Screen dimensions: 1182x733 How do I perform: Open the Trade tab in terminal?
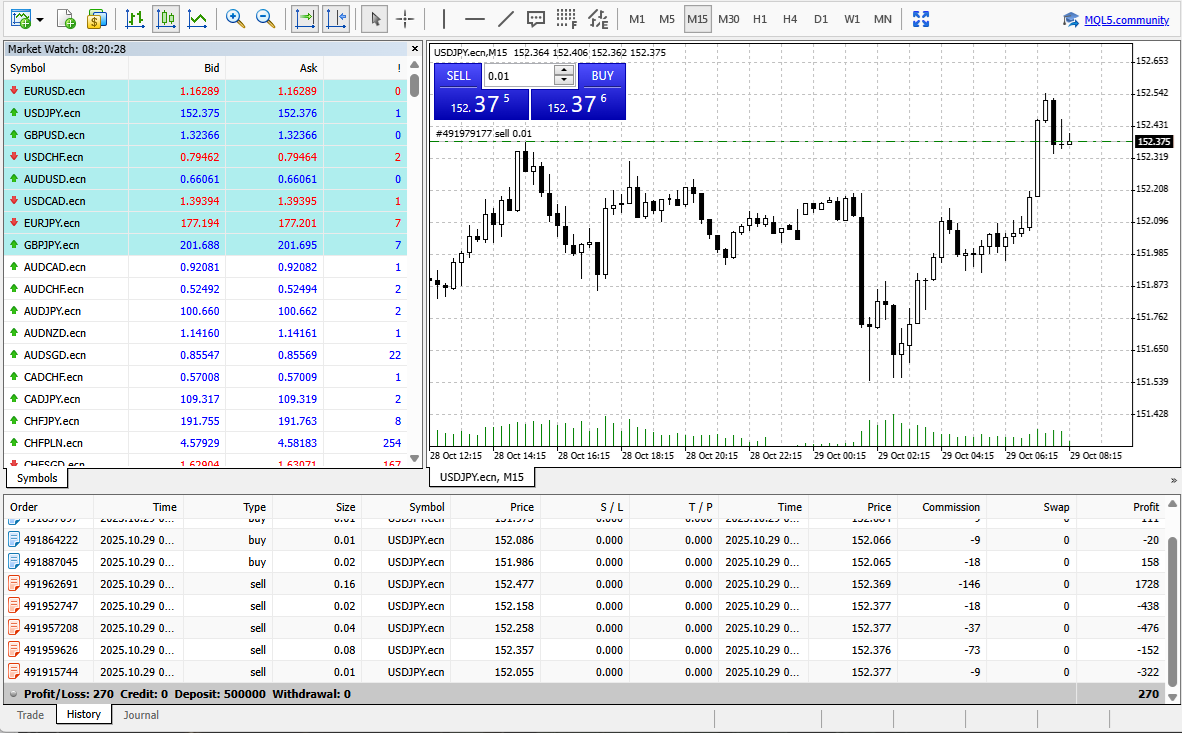[x=30, y=715]
